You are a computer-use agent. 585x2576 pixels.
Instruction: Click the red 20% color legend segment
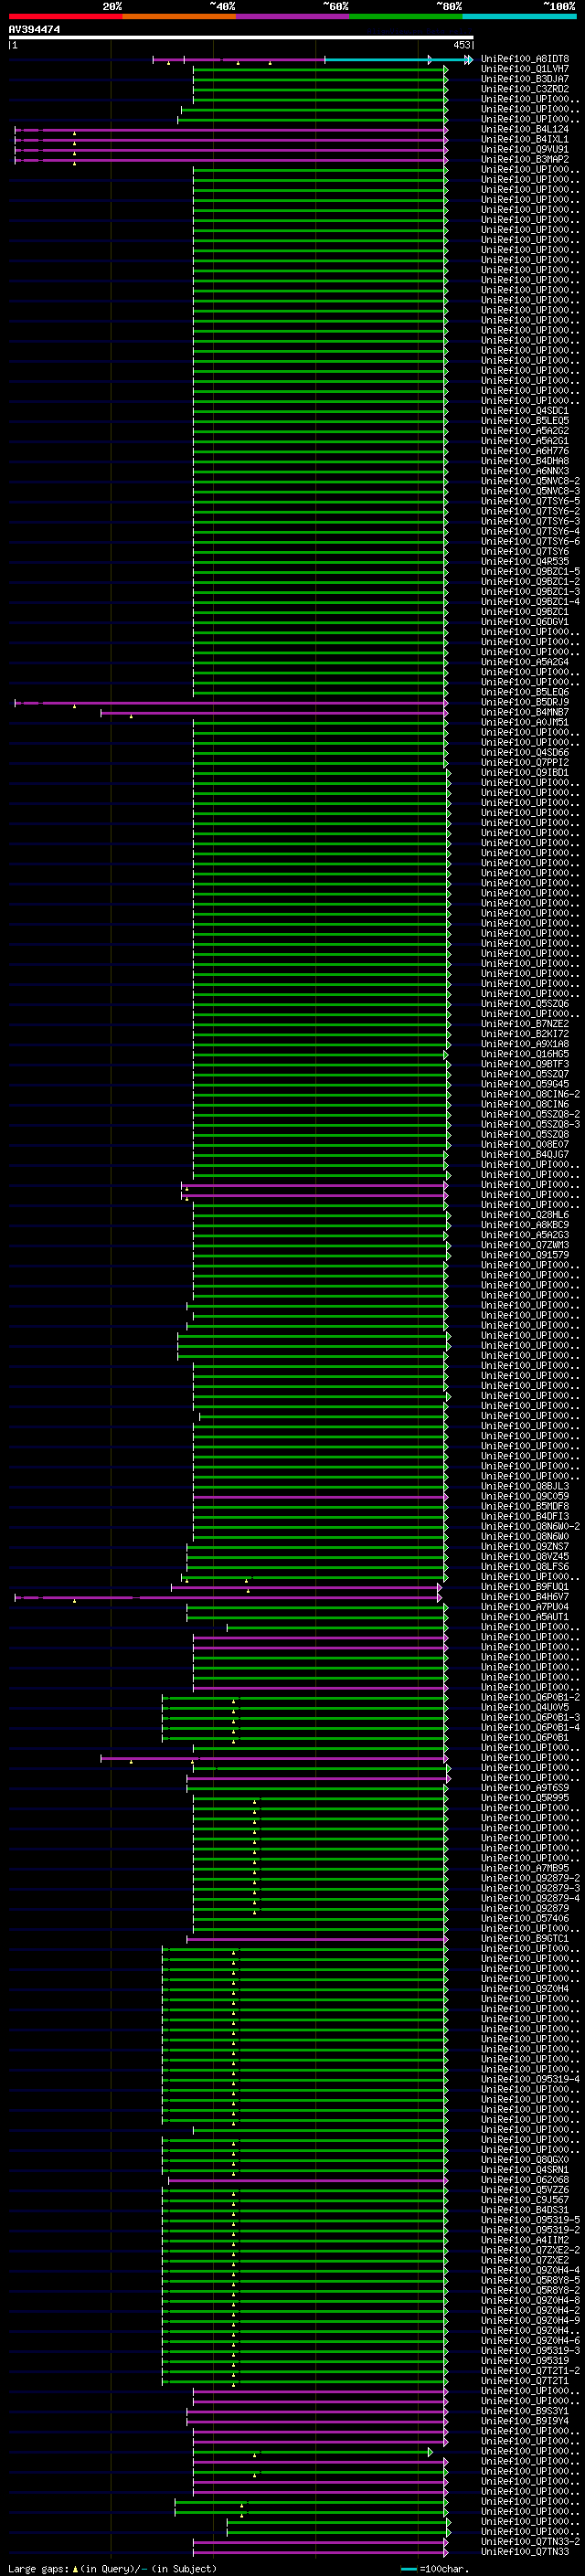66,16
